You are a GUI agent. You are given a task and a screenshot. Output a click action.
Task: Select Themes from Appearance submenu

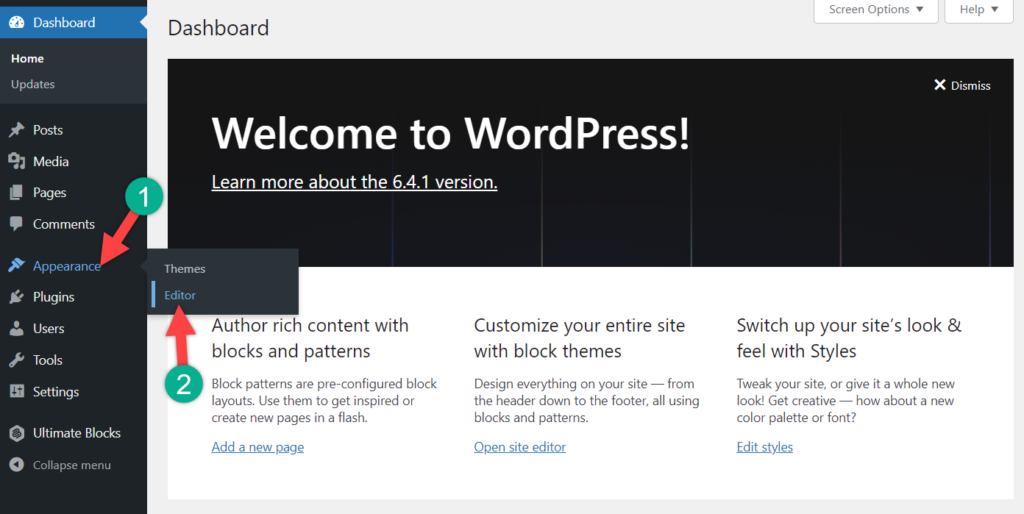coord(185,269)
